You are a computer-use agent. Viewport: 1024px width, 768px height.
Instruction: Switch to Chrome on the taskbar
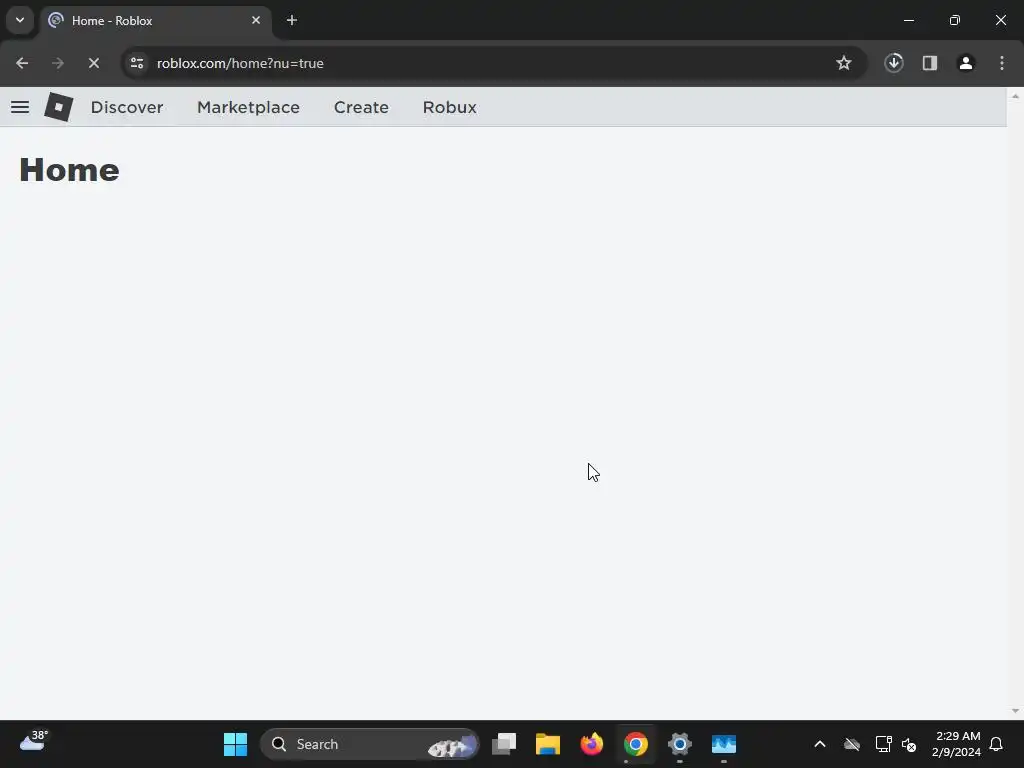635,744
